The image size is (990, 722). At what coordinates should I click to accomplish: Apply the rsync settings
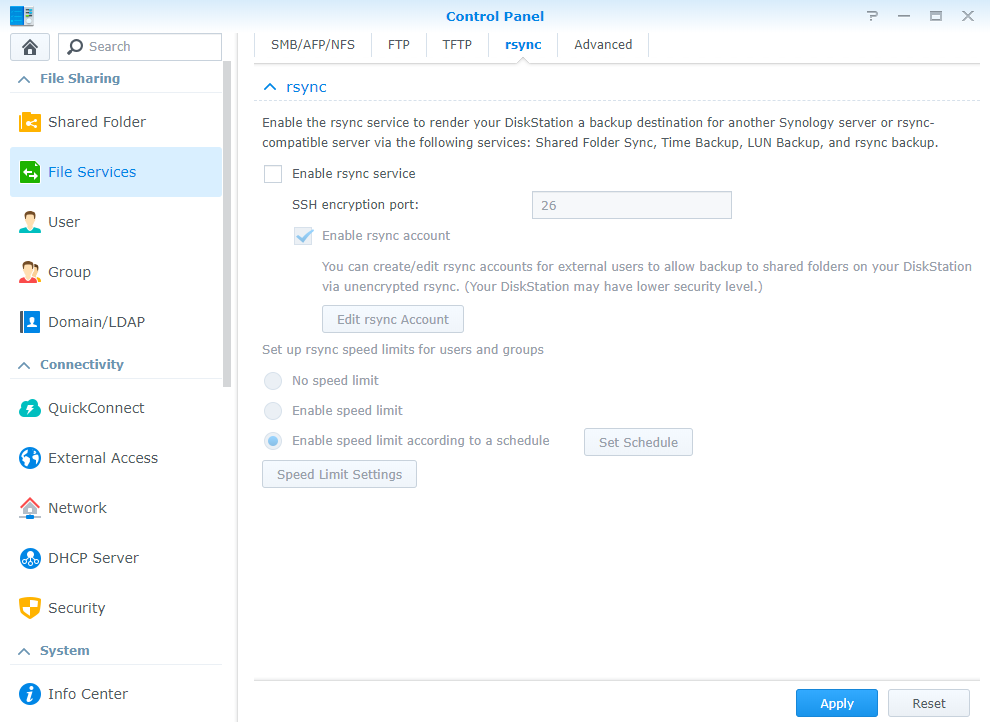click(837, 703)
